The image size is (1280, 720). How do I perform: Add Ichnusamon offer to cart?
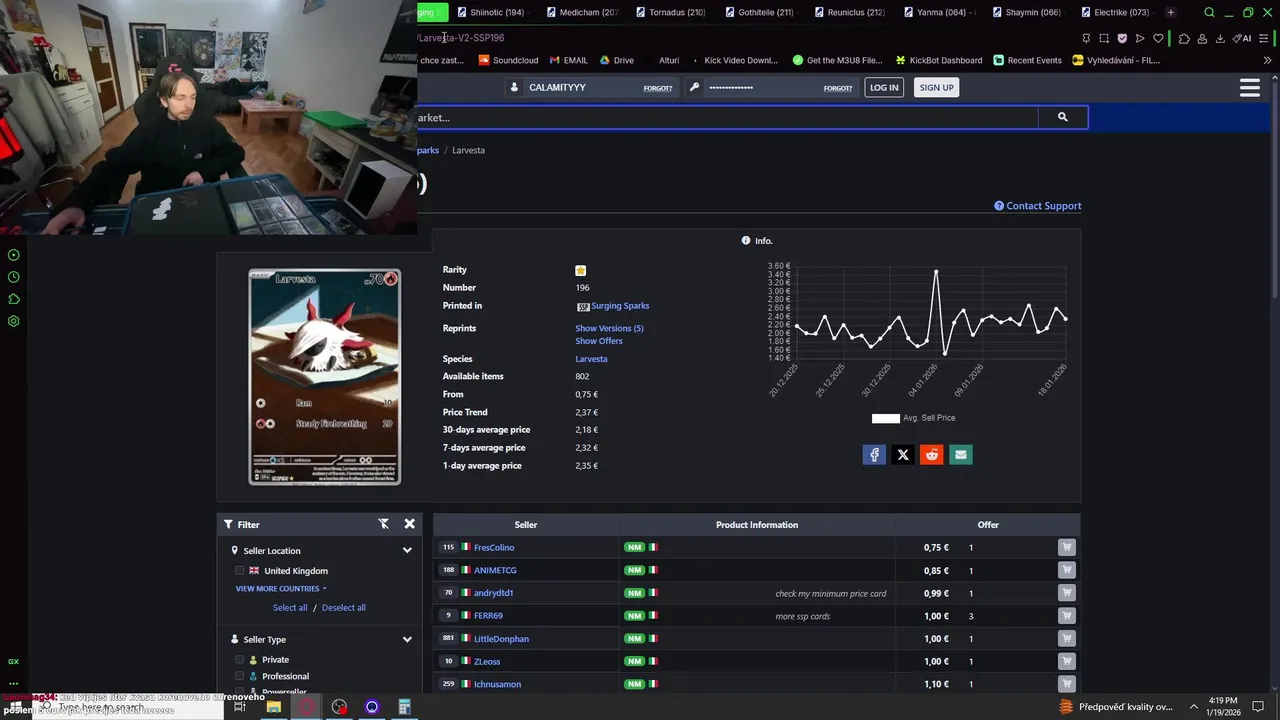click(1067, 684)
